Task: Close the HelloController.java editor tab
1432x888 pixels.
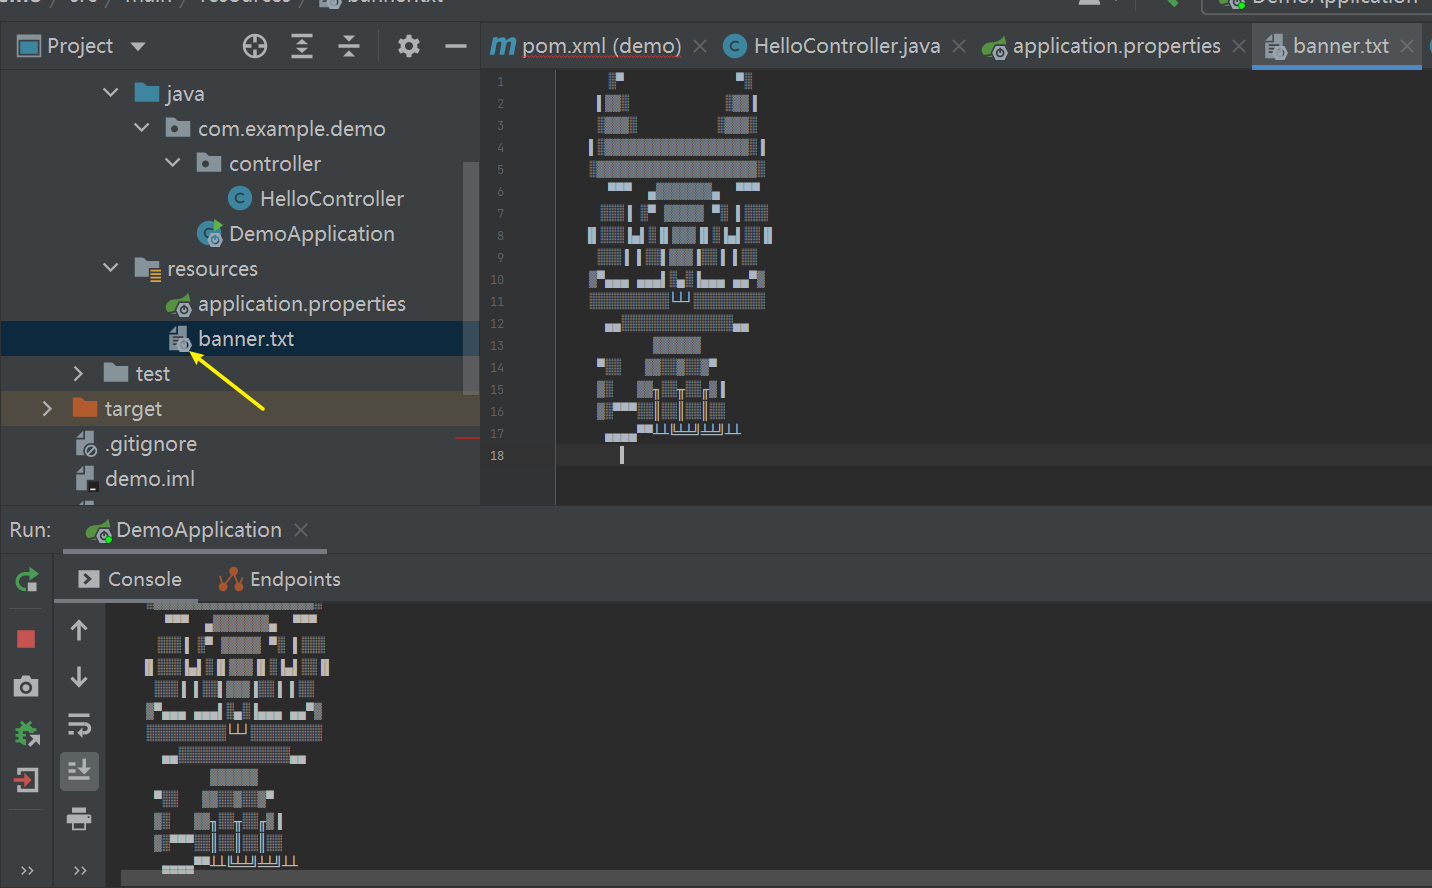Action: click(x=959, y=46)
